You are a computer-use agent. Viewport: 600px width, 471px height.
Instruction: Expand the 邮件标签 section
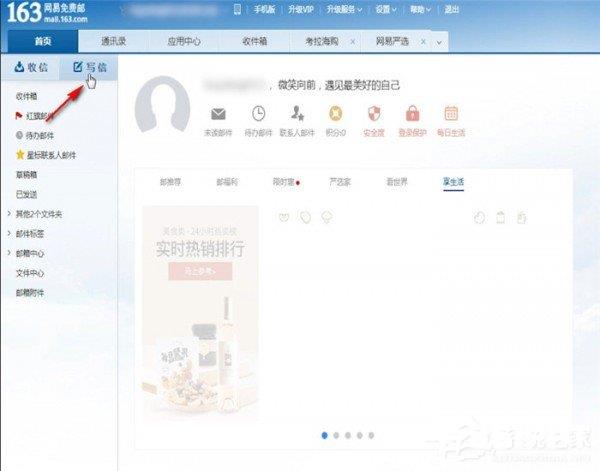[x=9, y=233]
